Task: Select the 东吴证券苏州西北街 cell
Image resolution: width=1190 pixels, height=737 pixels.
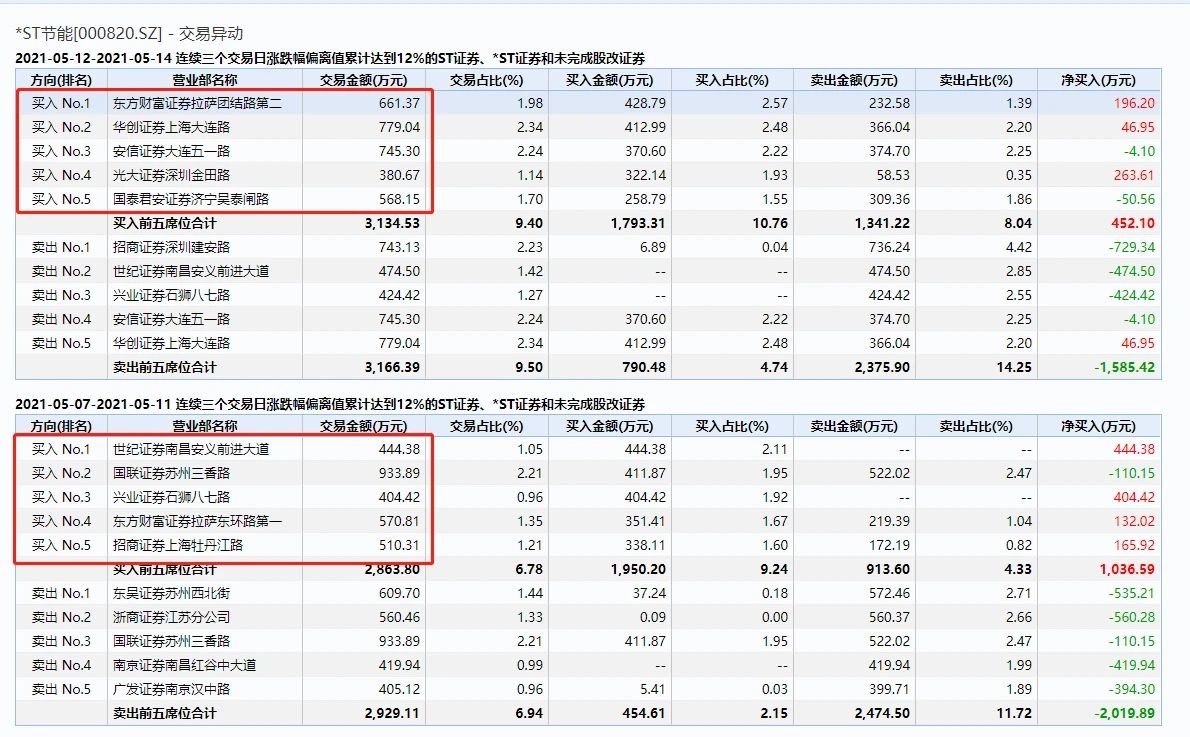Action: click(172, 594)
